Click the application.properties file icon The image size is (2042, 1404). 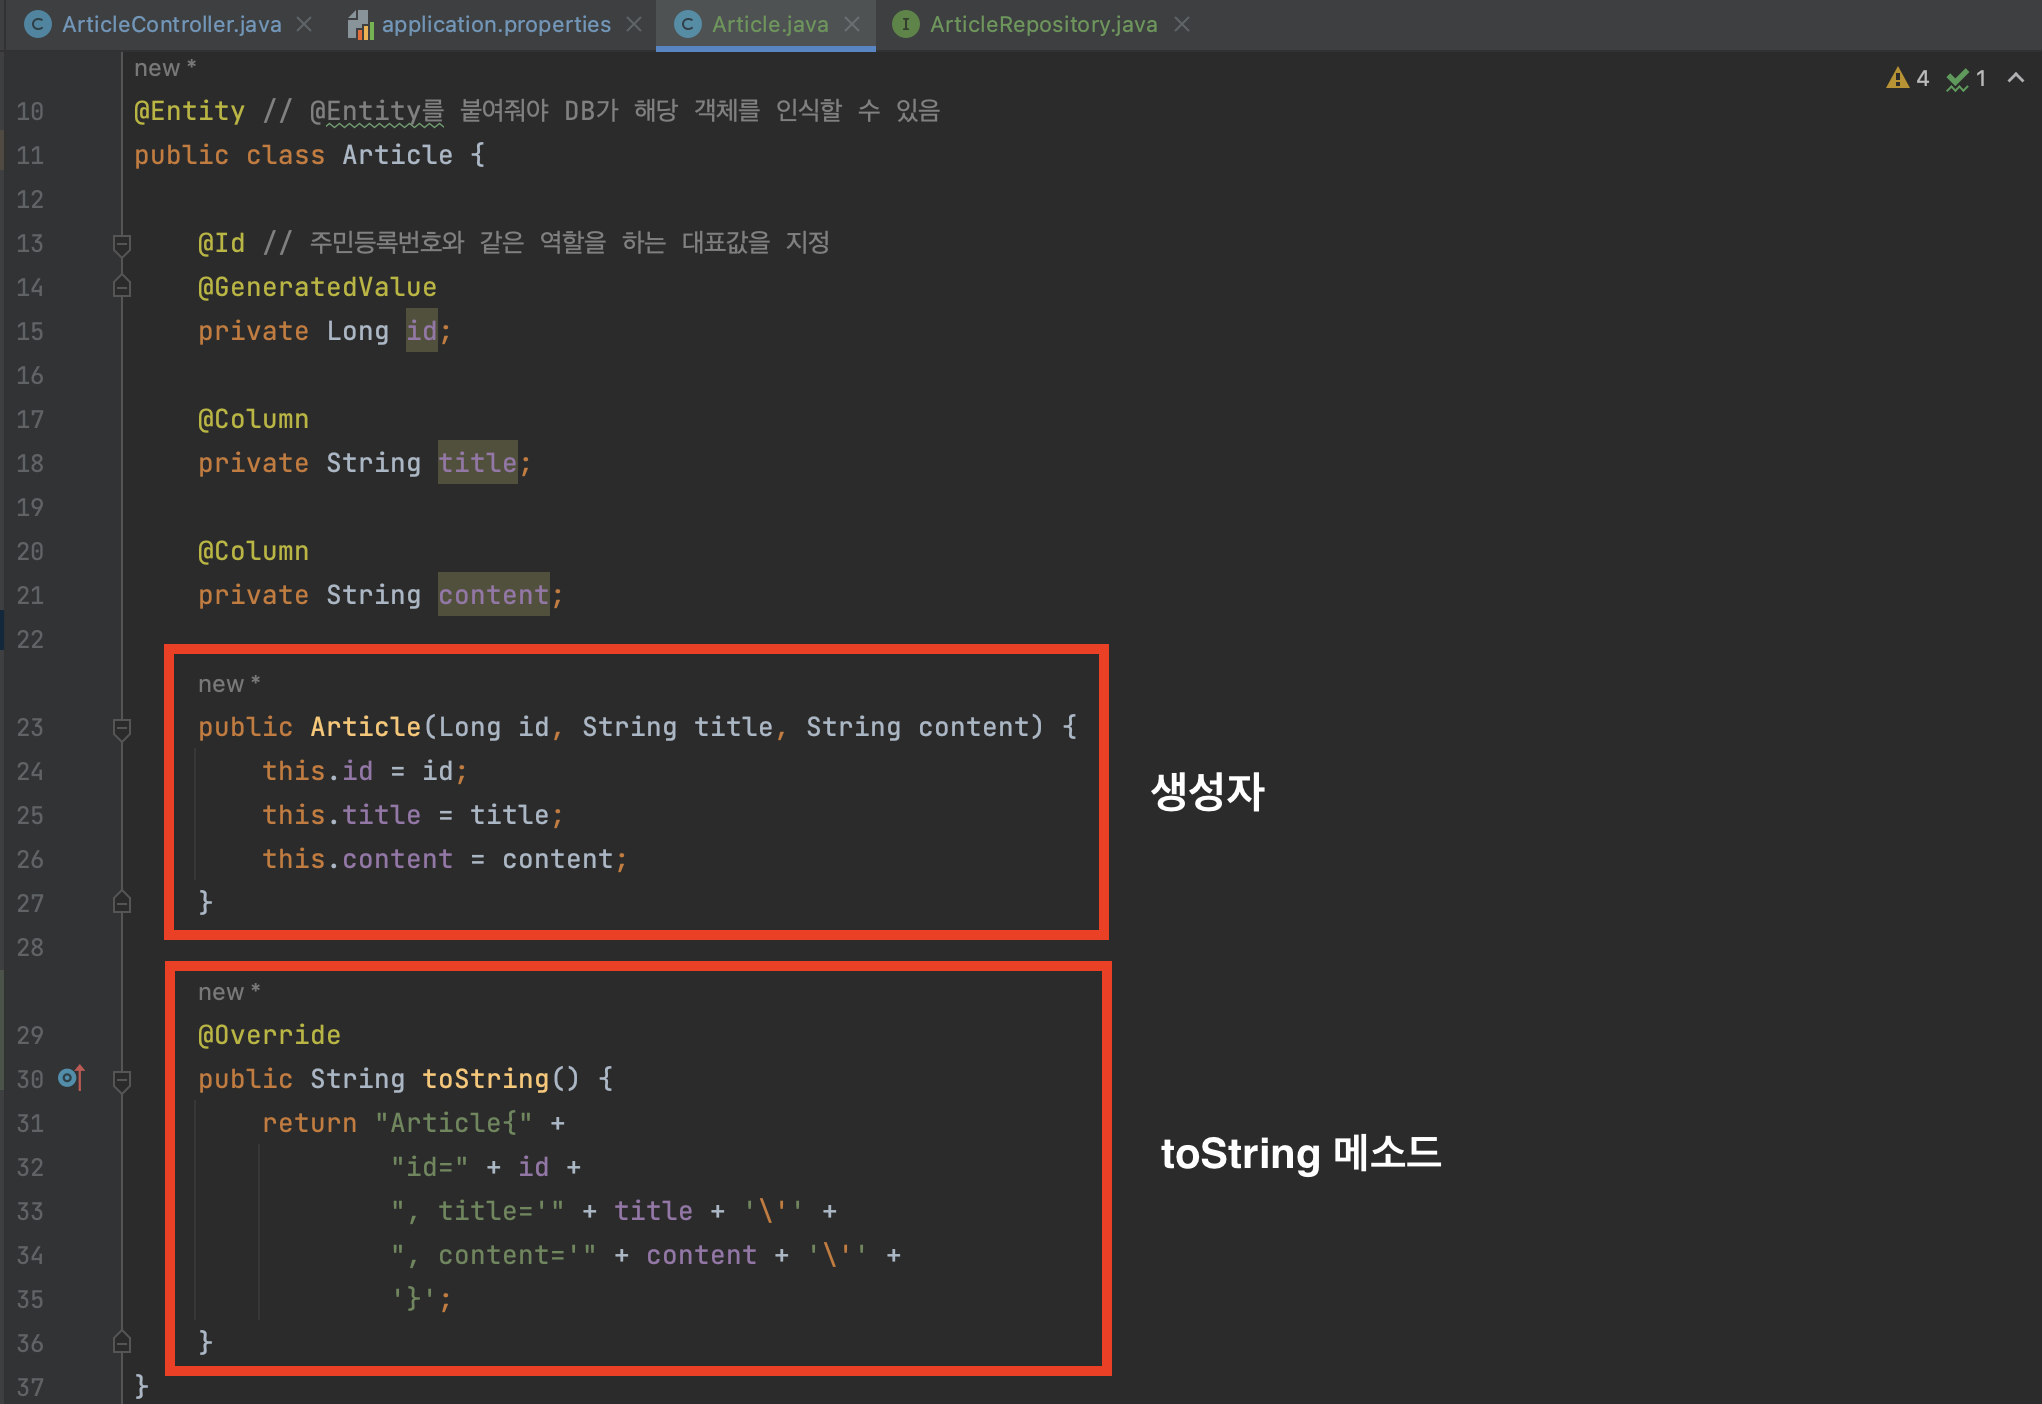(360, 25)
